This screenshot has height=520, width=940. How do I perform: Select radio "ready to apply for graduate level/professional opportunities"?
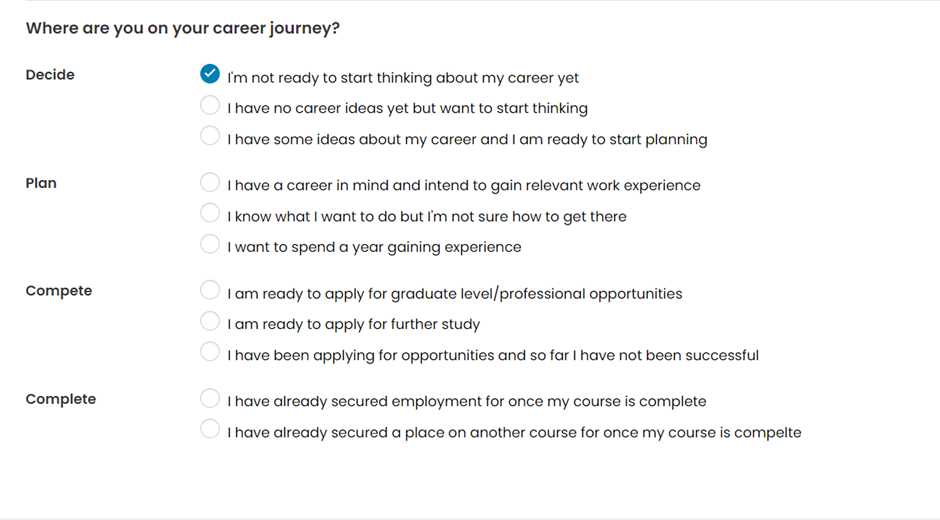tap(210, 291)
